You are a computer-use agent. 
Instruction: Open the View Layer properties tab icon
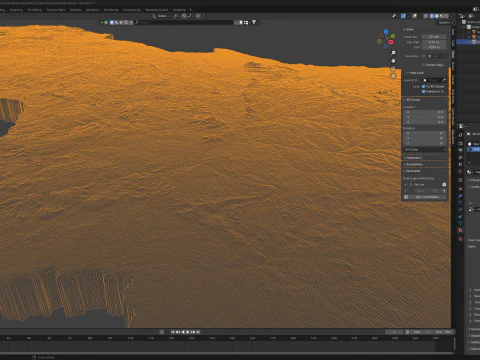coord(460,157)
